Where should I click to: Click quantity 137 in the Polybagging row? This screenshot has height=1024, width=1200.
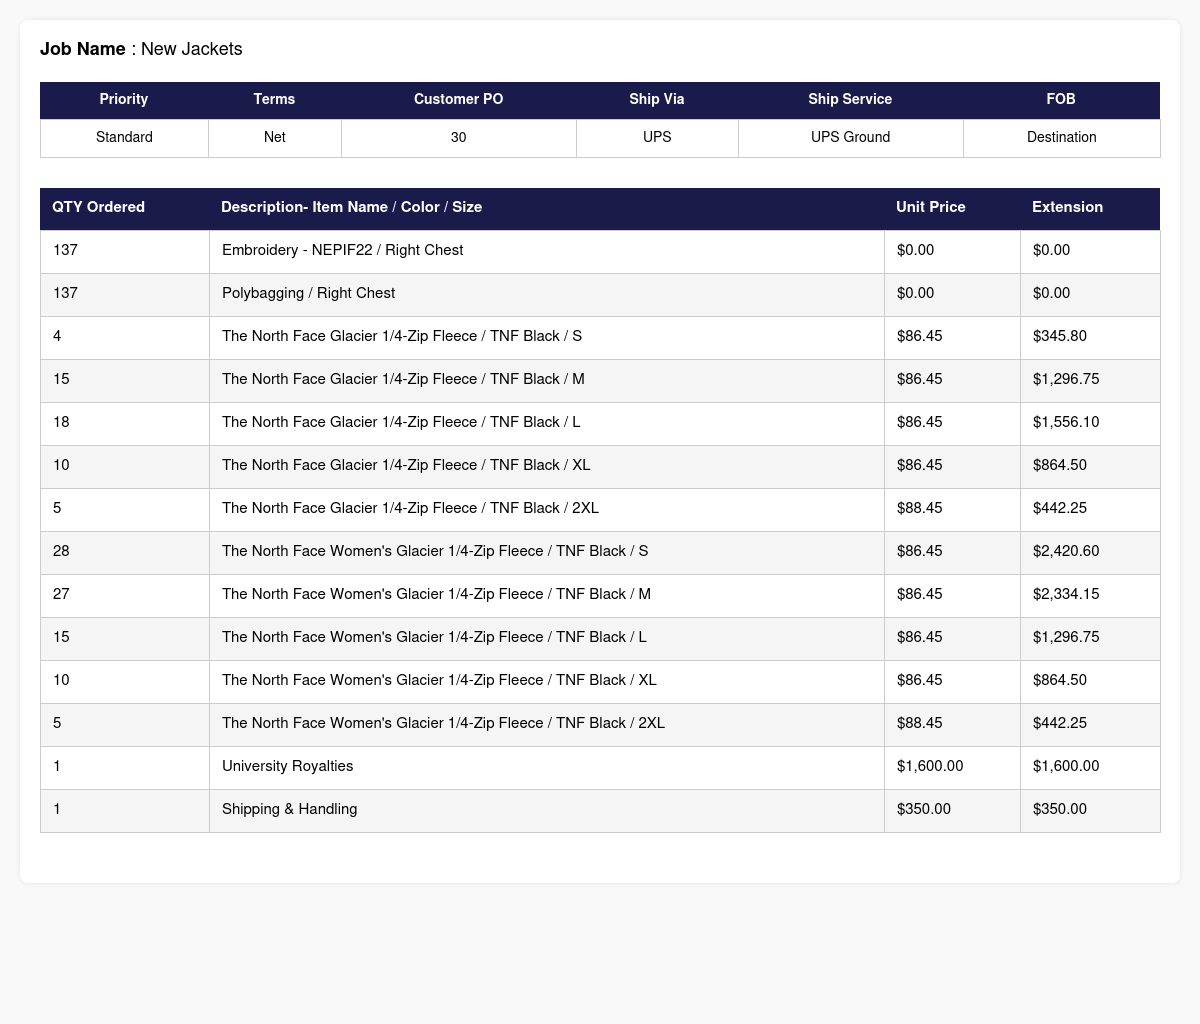click(x=65, y=293)
